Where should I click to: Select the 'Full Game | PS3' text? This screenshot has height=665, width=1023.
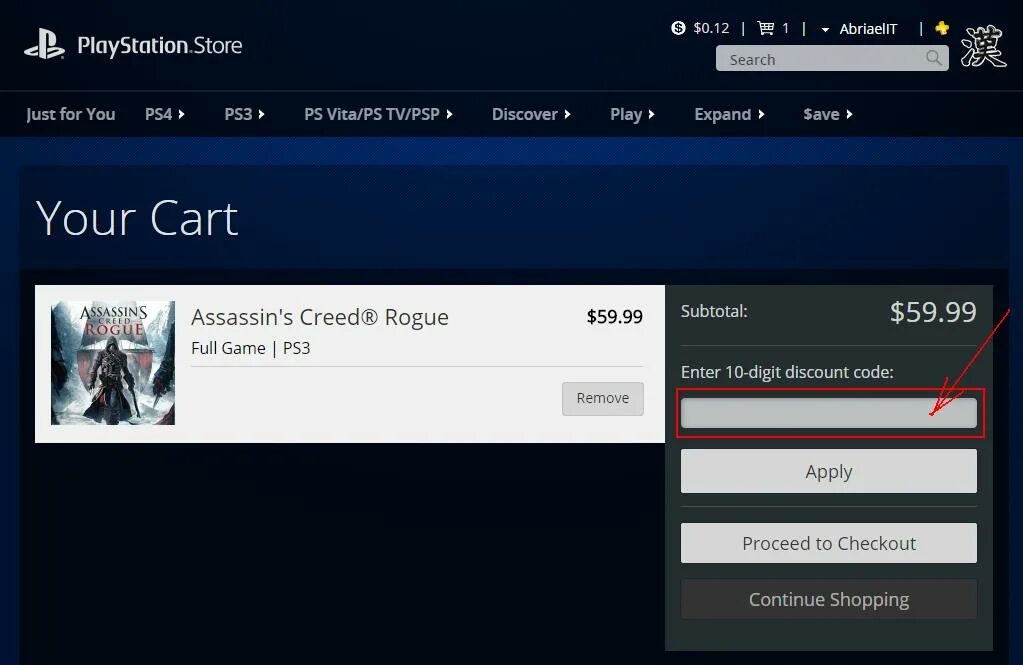(251, 348)
